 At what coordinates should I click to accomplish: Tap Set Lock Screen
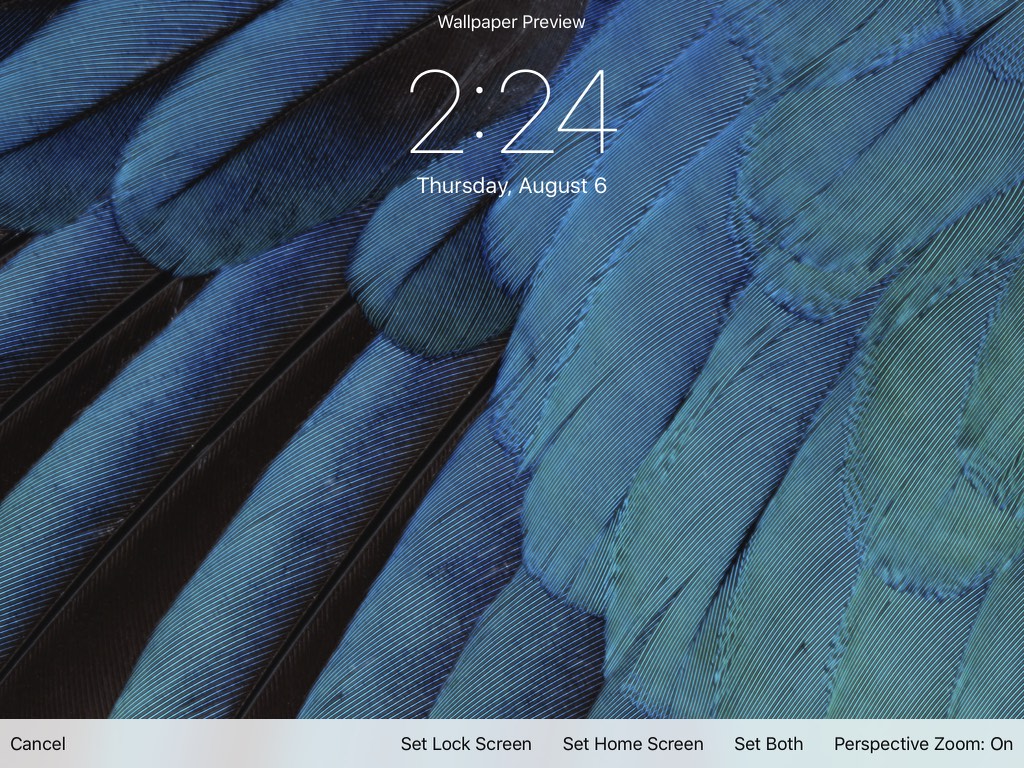click(466, 744)
